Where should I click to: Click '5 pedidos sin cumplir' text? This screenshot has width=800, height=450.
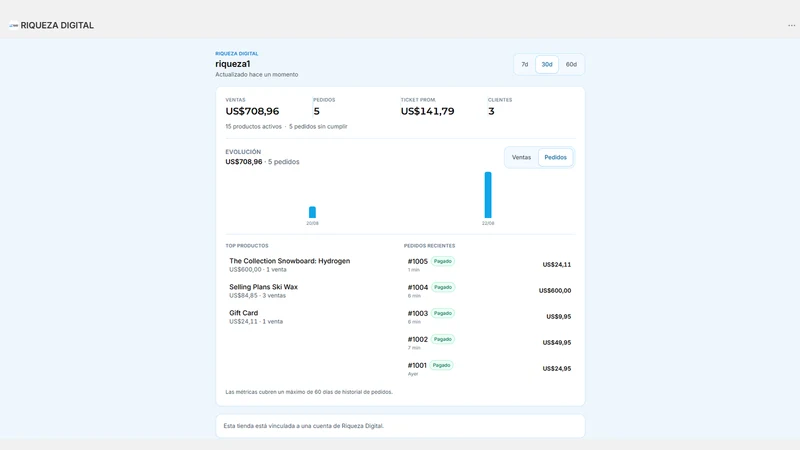[318, 127]
